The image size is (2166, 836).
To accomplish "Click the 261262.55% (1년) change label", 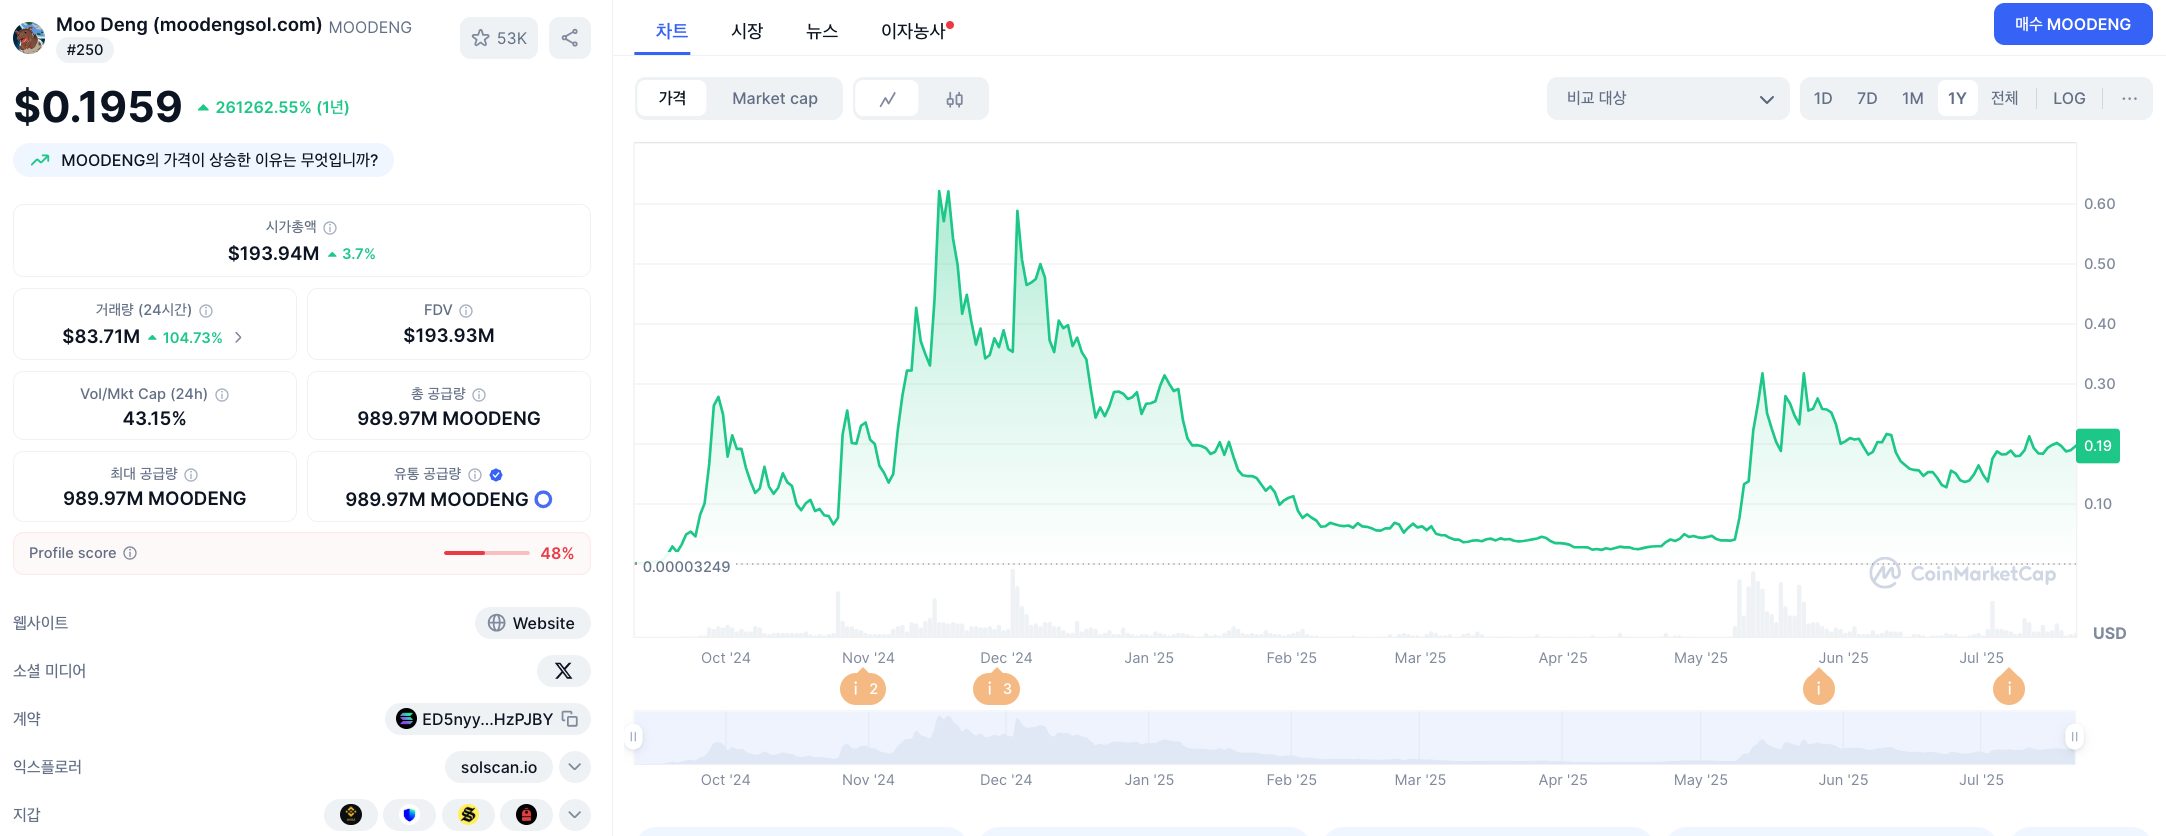I will [x=273, y=107].
